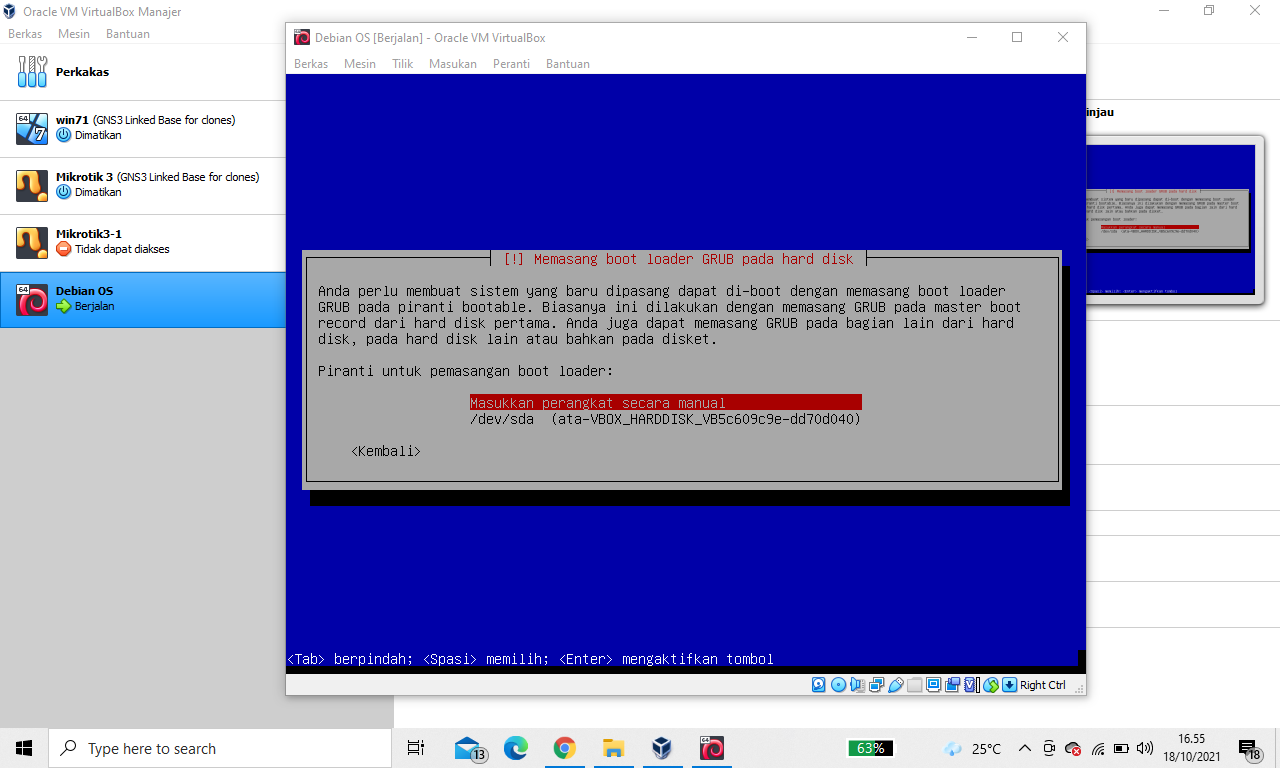
Task: Click the network adapter icon in VM status bar
Action: [877, 685]
